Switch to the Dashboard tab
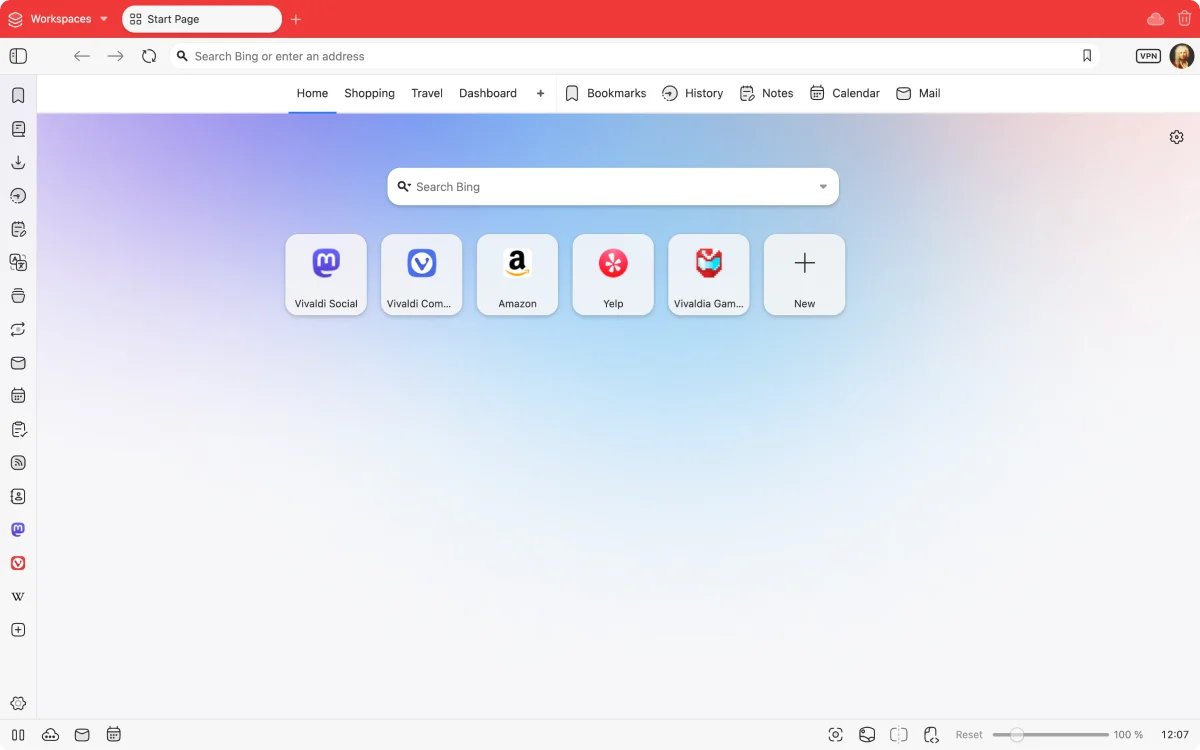Image resolution: width=1200 pixels, height=750 pixels. 488,93
